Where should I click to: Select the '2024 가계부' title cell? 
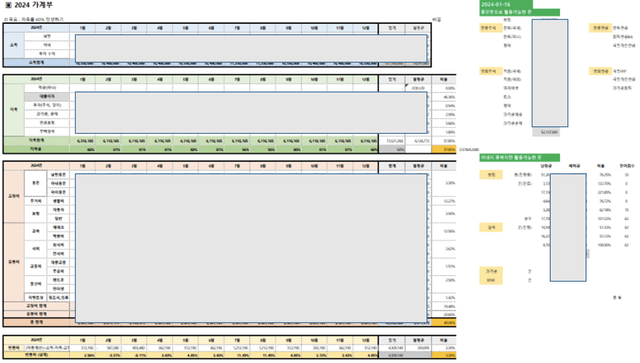pyautogui.click(x=33, y=5)
